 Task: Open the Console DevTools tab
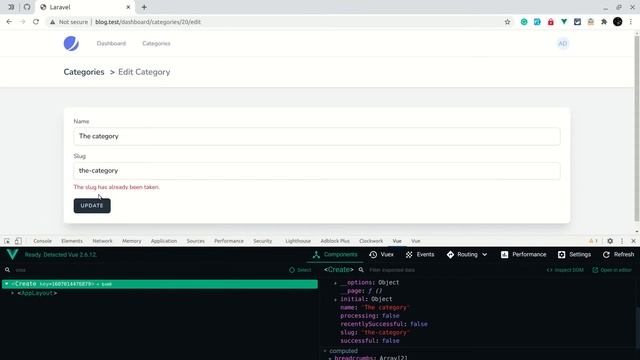click(x=42, y=241)
